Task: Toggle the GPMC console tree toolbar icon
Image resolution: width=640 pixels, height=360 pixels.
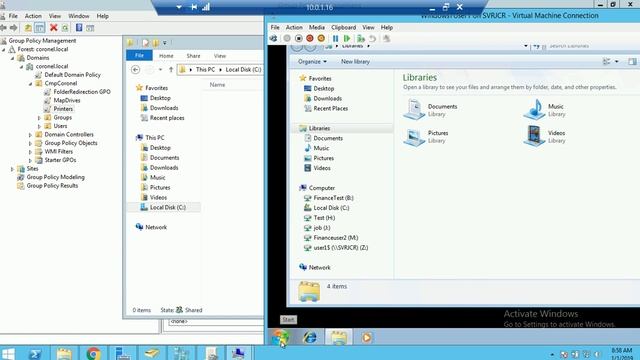Action: coord(40,28)
